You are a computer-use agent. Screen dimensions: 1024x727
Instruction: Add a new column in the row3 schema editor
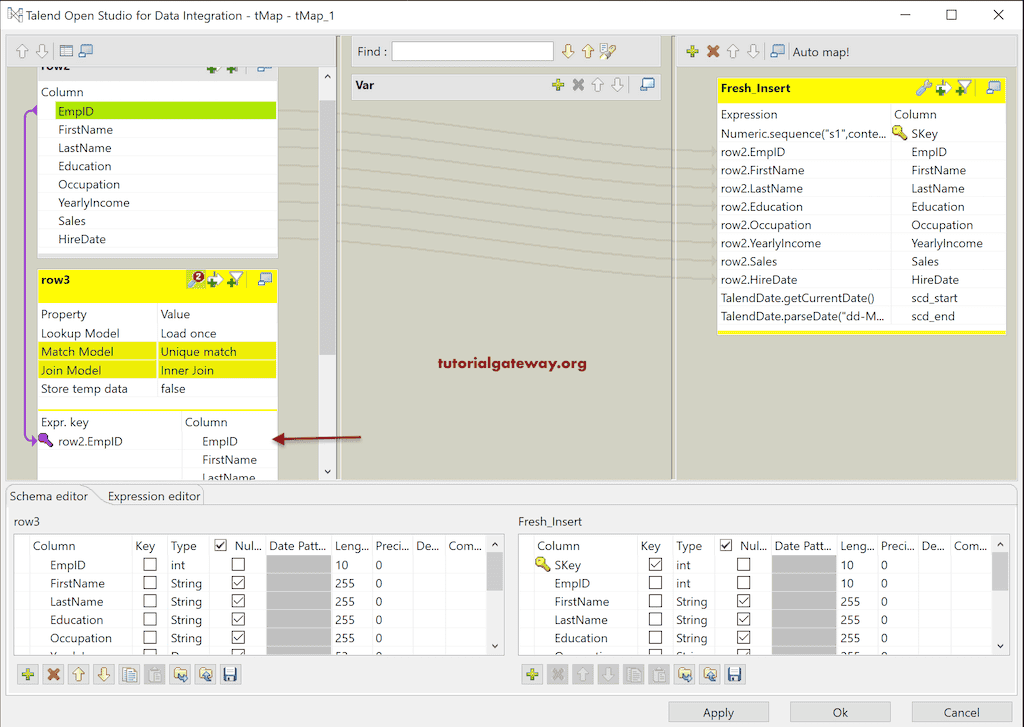tap(28, 674)
